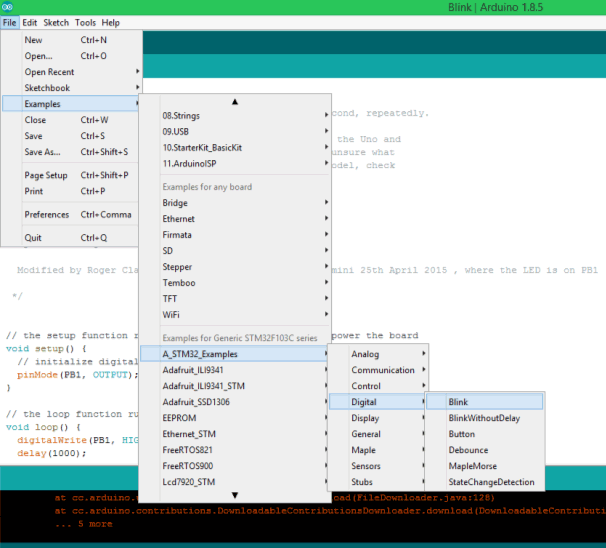Choose Save As... menu entry
The image size is (606, 548).
pyautogui.click(x=70, y=152)
